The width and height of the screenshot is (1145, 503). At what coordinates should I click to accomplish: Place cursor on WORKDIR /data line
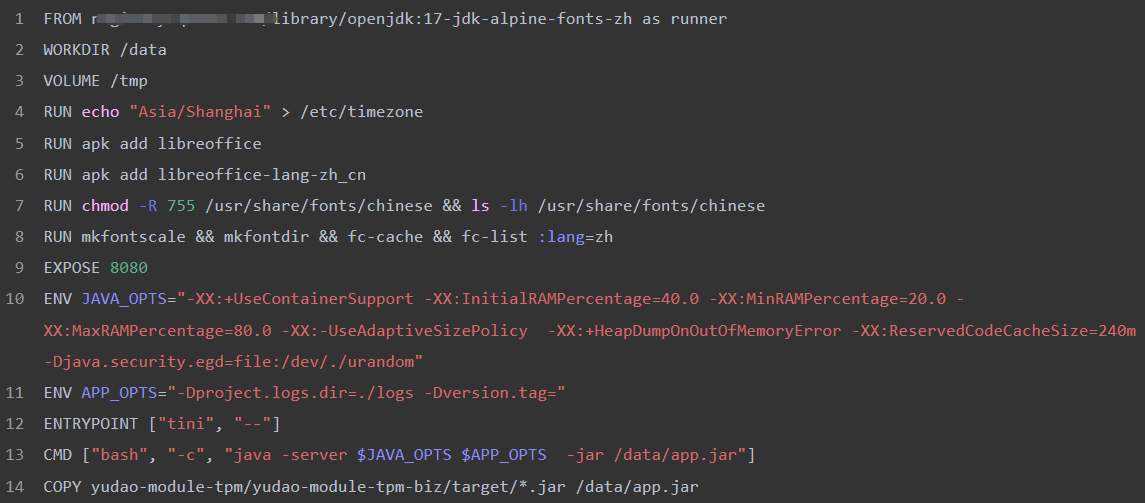(x=105, y=50)
